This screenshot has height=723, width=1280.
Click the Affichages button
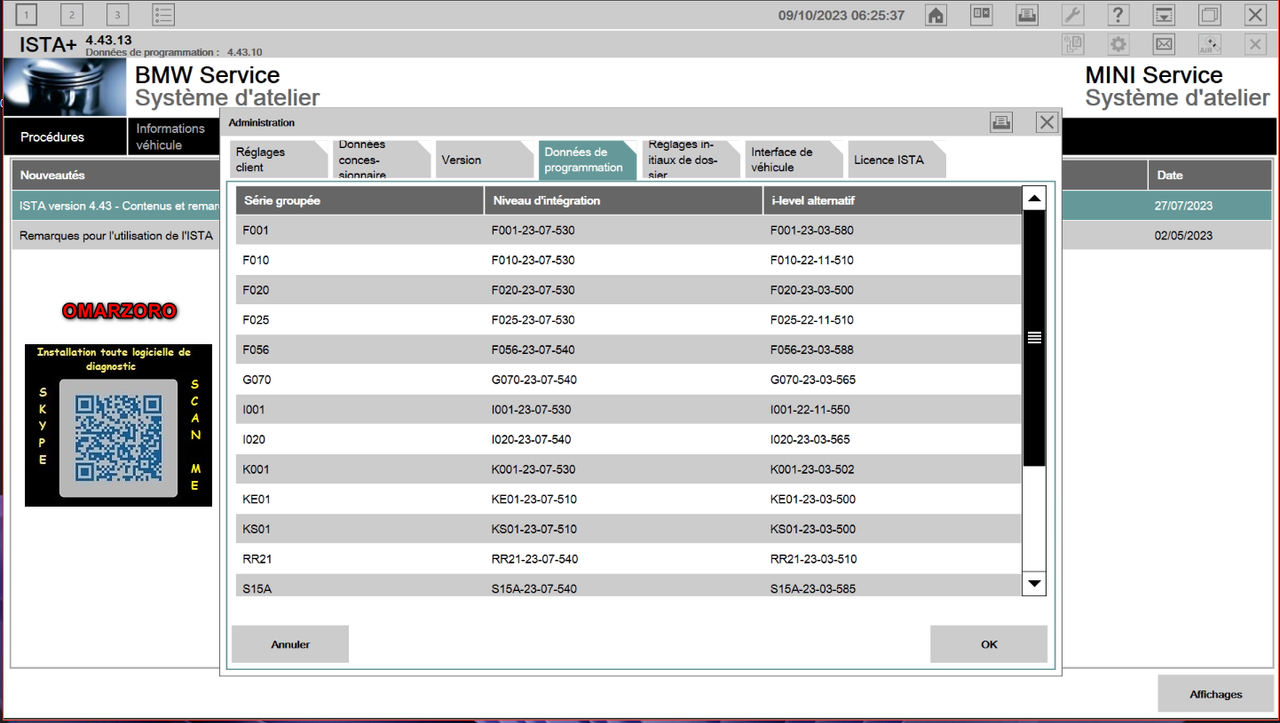click(x=1216, y=694)
